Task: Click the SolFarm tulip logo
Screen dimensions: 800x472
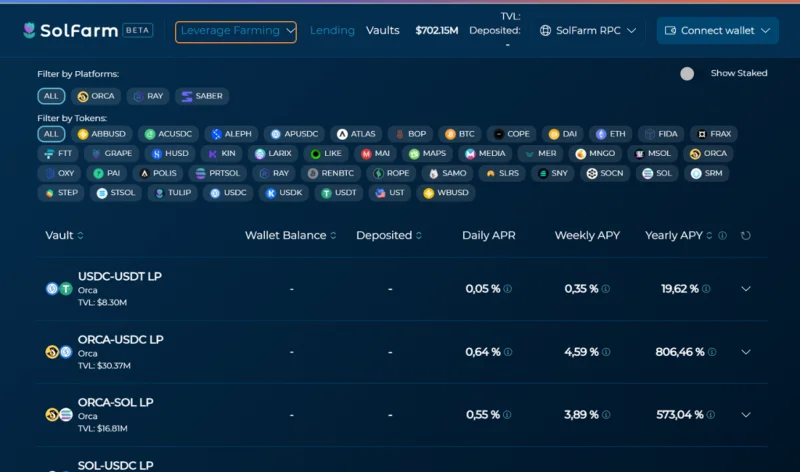Action: [x=29, y=31]
